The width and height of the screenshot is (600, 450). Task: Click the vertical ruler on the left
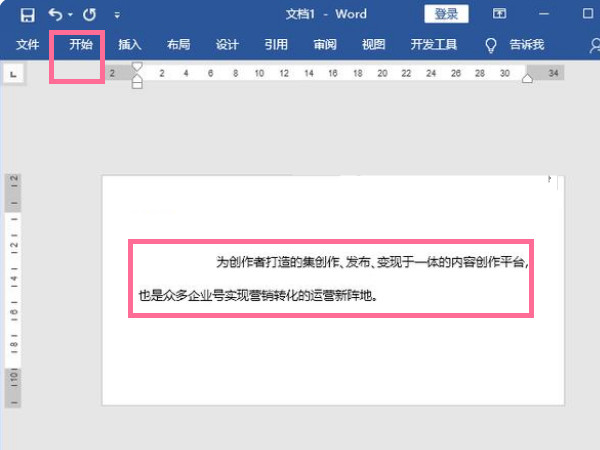pyautogui.click(x=14, y=290)
